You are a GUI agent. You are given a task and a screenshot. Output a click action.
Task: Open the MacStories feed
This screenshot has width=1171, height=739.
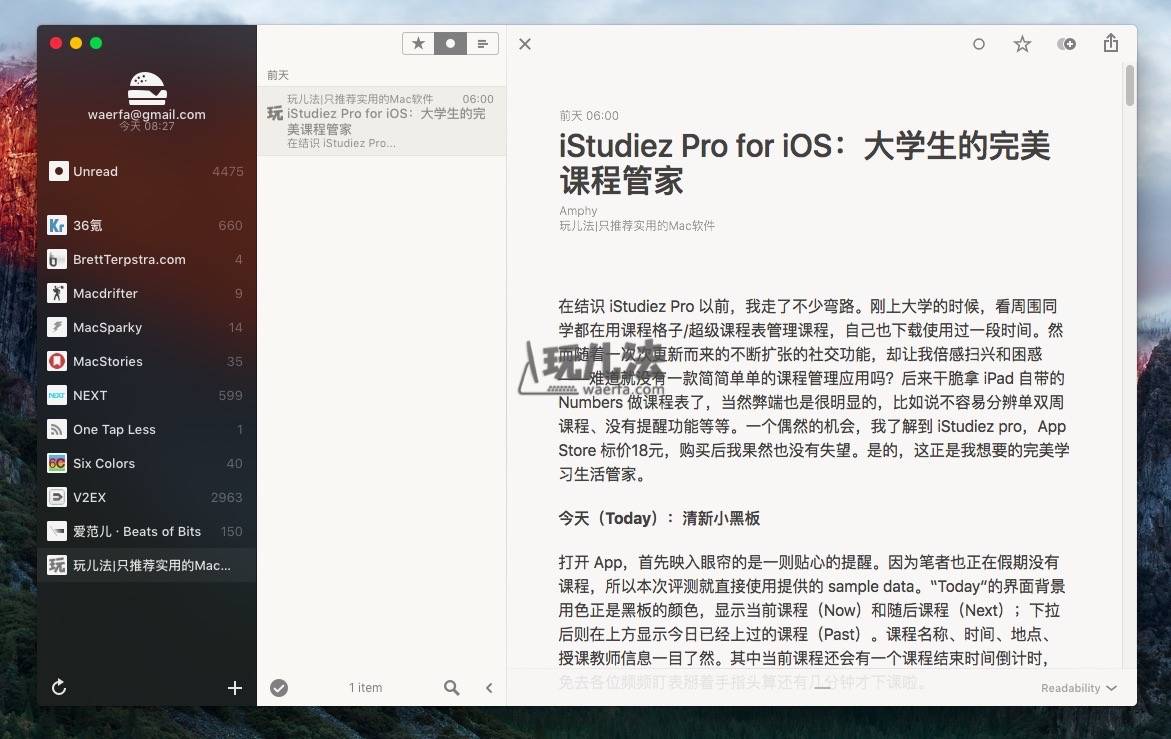[147, 361]
